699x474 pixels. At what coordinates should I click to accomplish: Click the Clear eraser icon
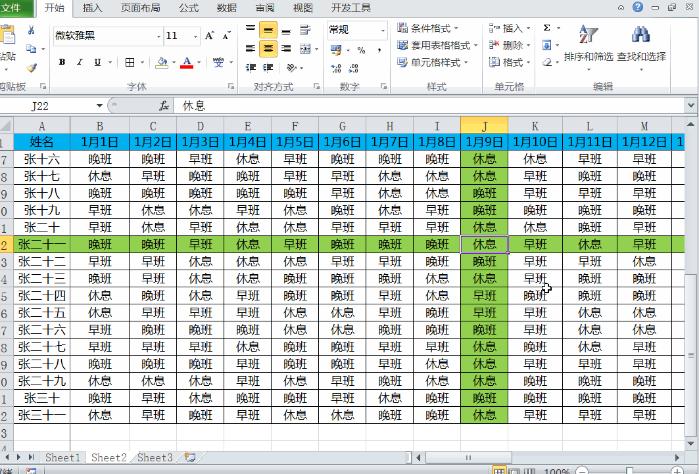coord(547,62)
